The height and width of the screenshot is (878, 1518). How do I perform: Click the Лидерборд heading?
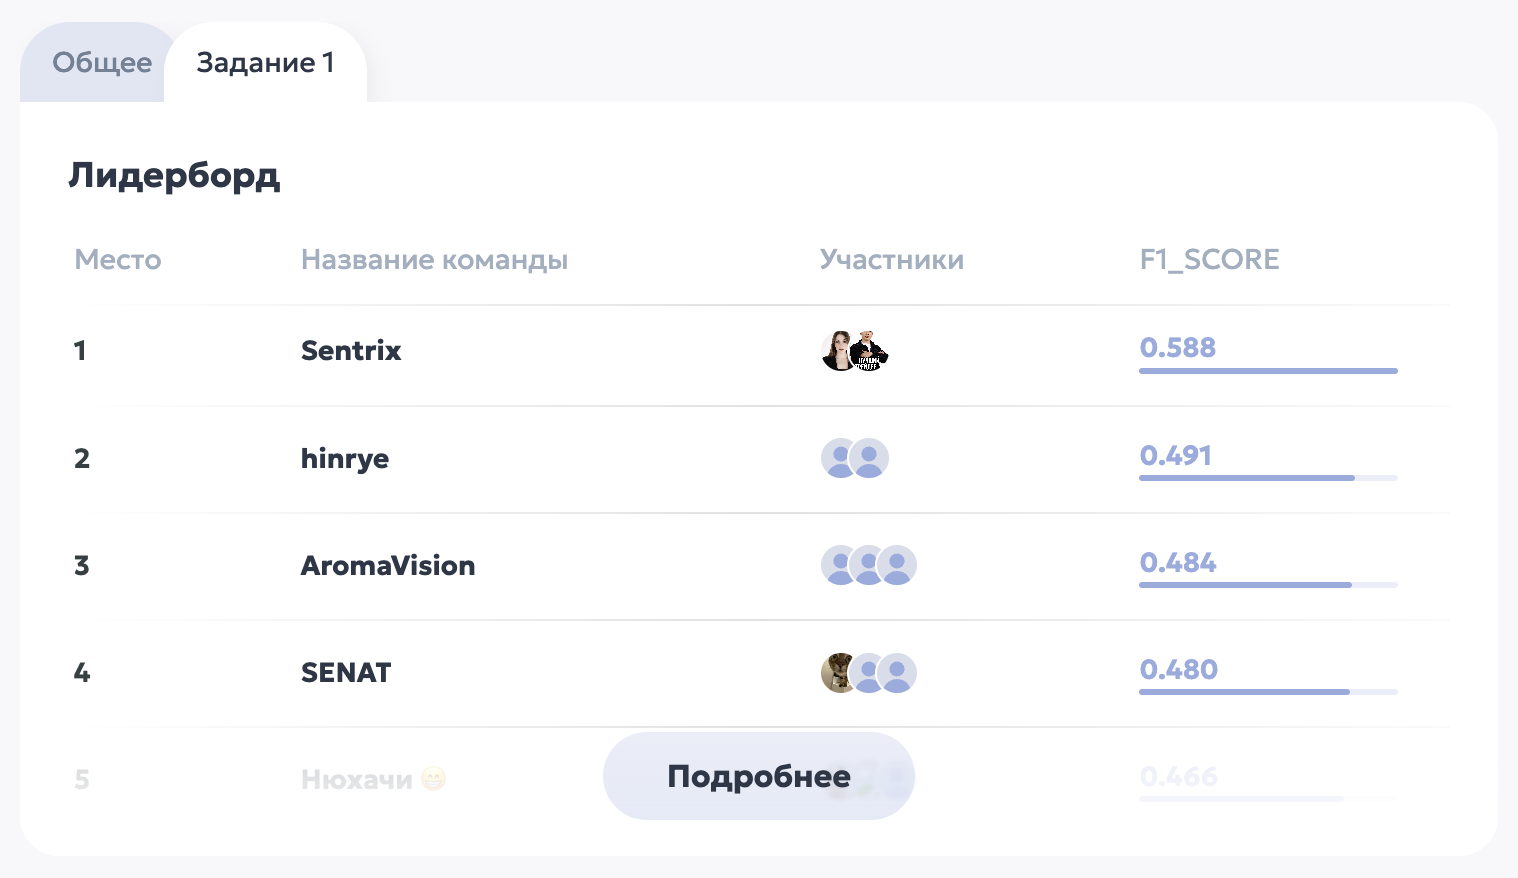(x=175, y=176)
